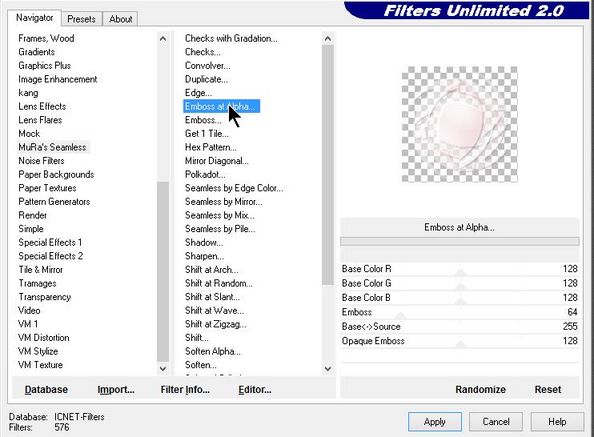
Task: Open the About tab
Action: click(121, 19)
